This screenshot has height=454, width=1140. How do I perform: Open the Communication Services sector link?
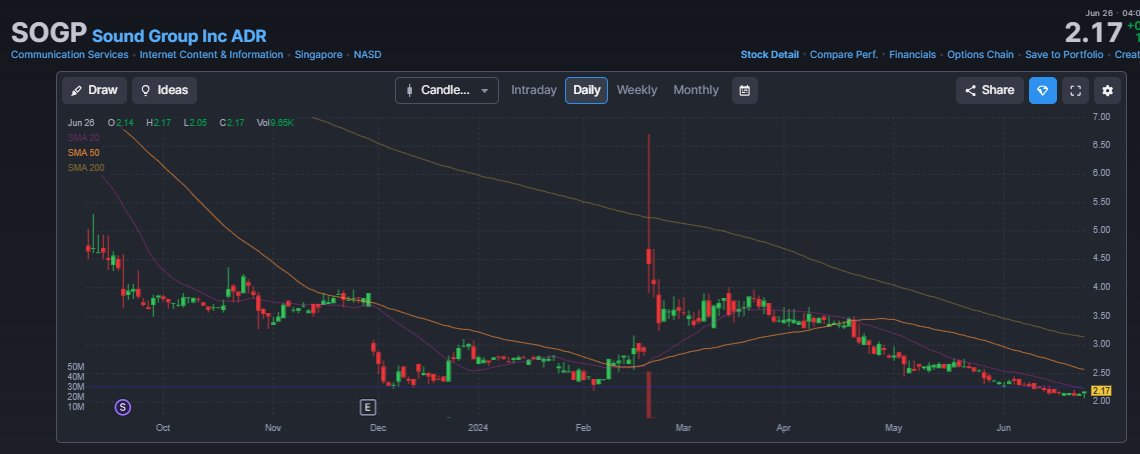70,55
